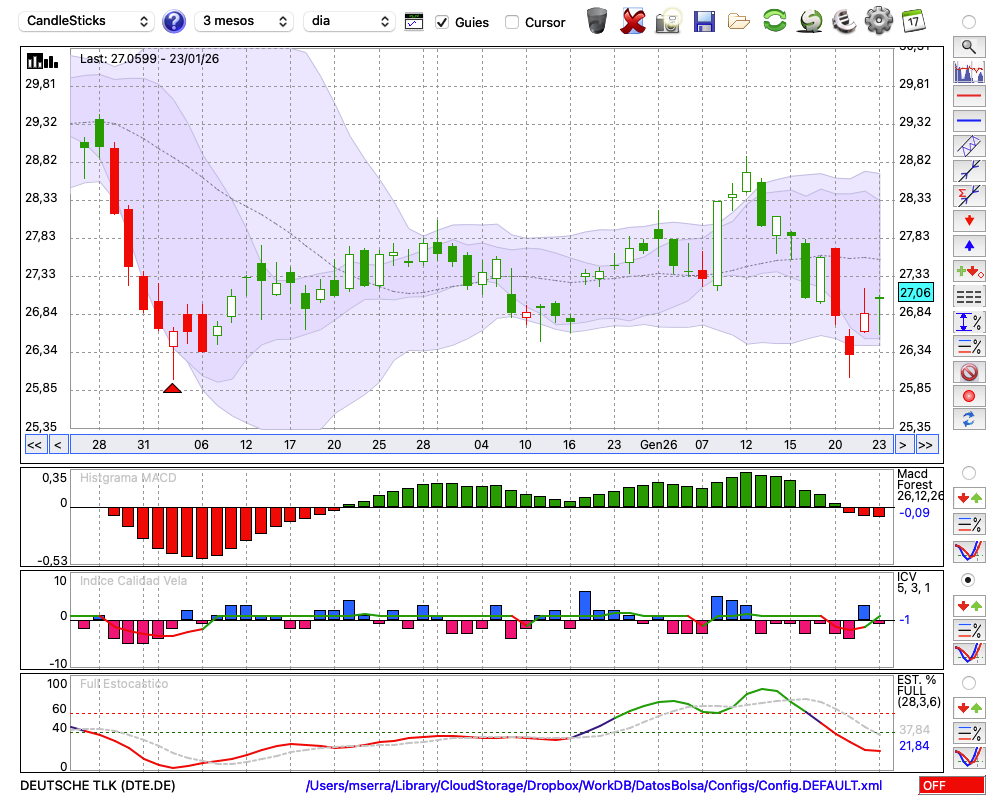Click the bar chart icon in chart corner
Screen dimensions: 1000x800
[42, 61]
